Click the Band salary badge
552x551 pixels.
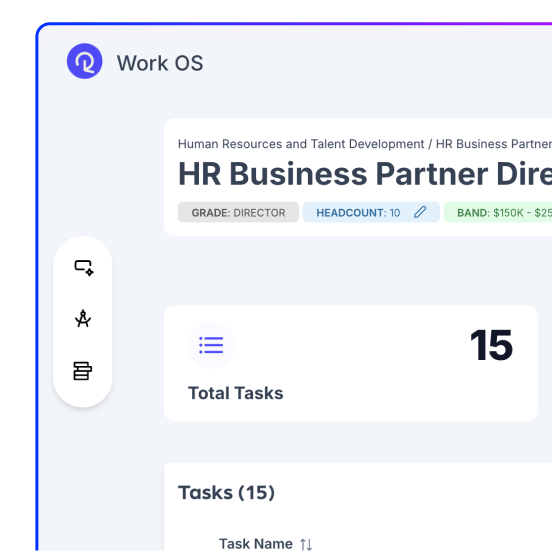click(498, 212)
